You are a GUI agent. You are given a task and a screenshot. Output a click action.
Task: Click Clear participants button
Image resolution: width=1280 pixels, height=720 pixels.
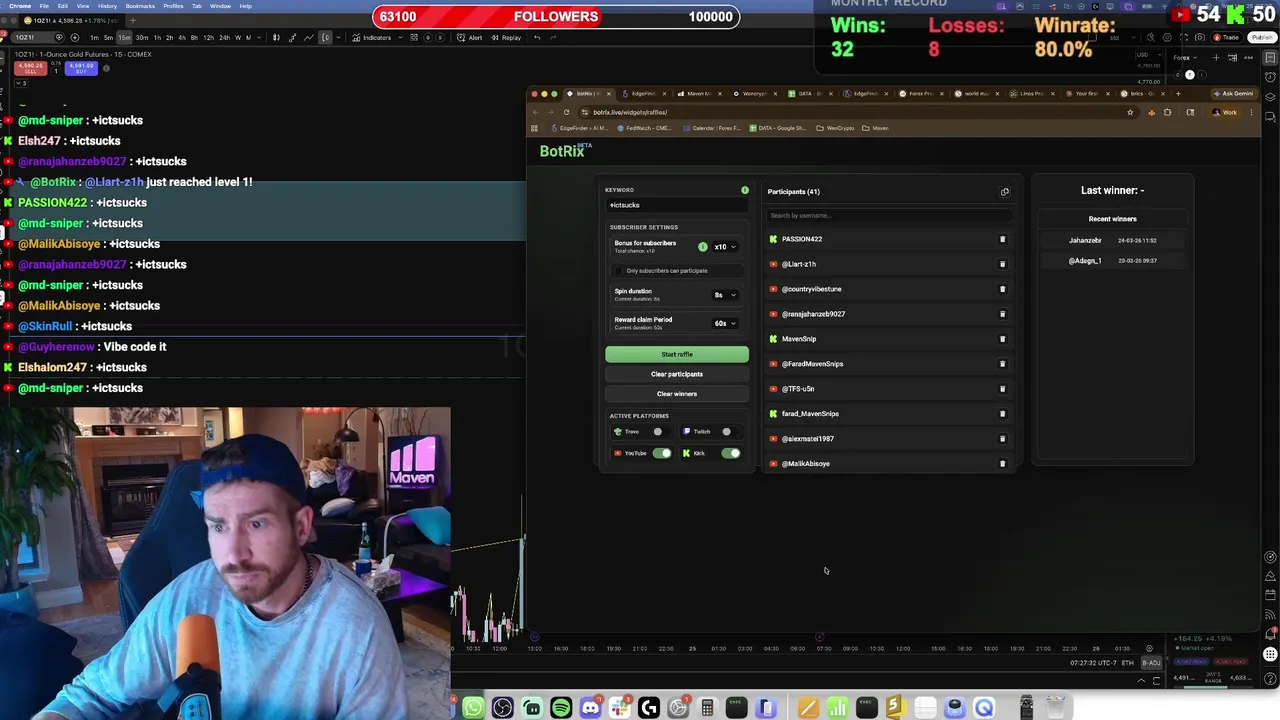677,374
